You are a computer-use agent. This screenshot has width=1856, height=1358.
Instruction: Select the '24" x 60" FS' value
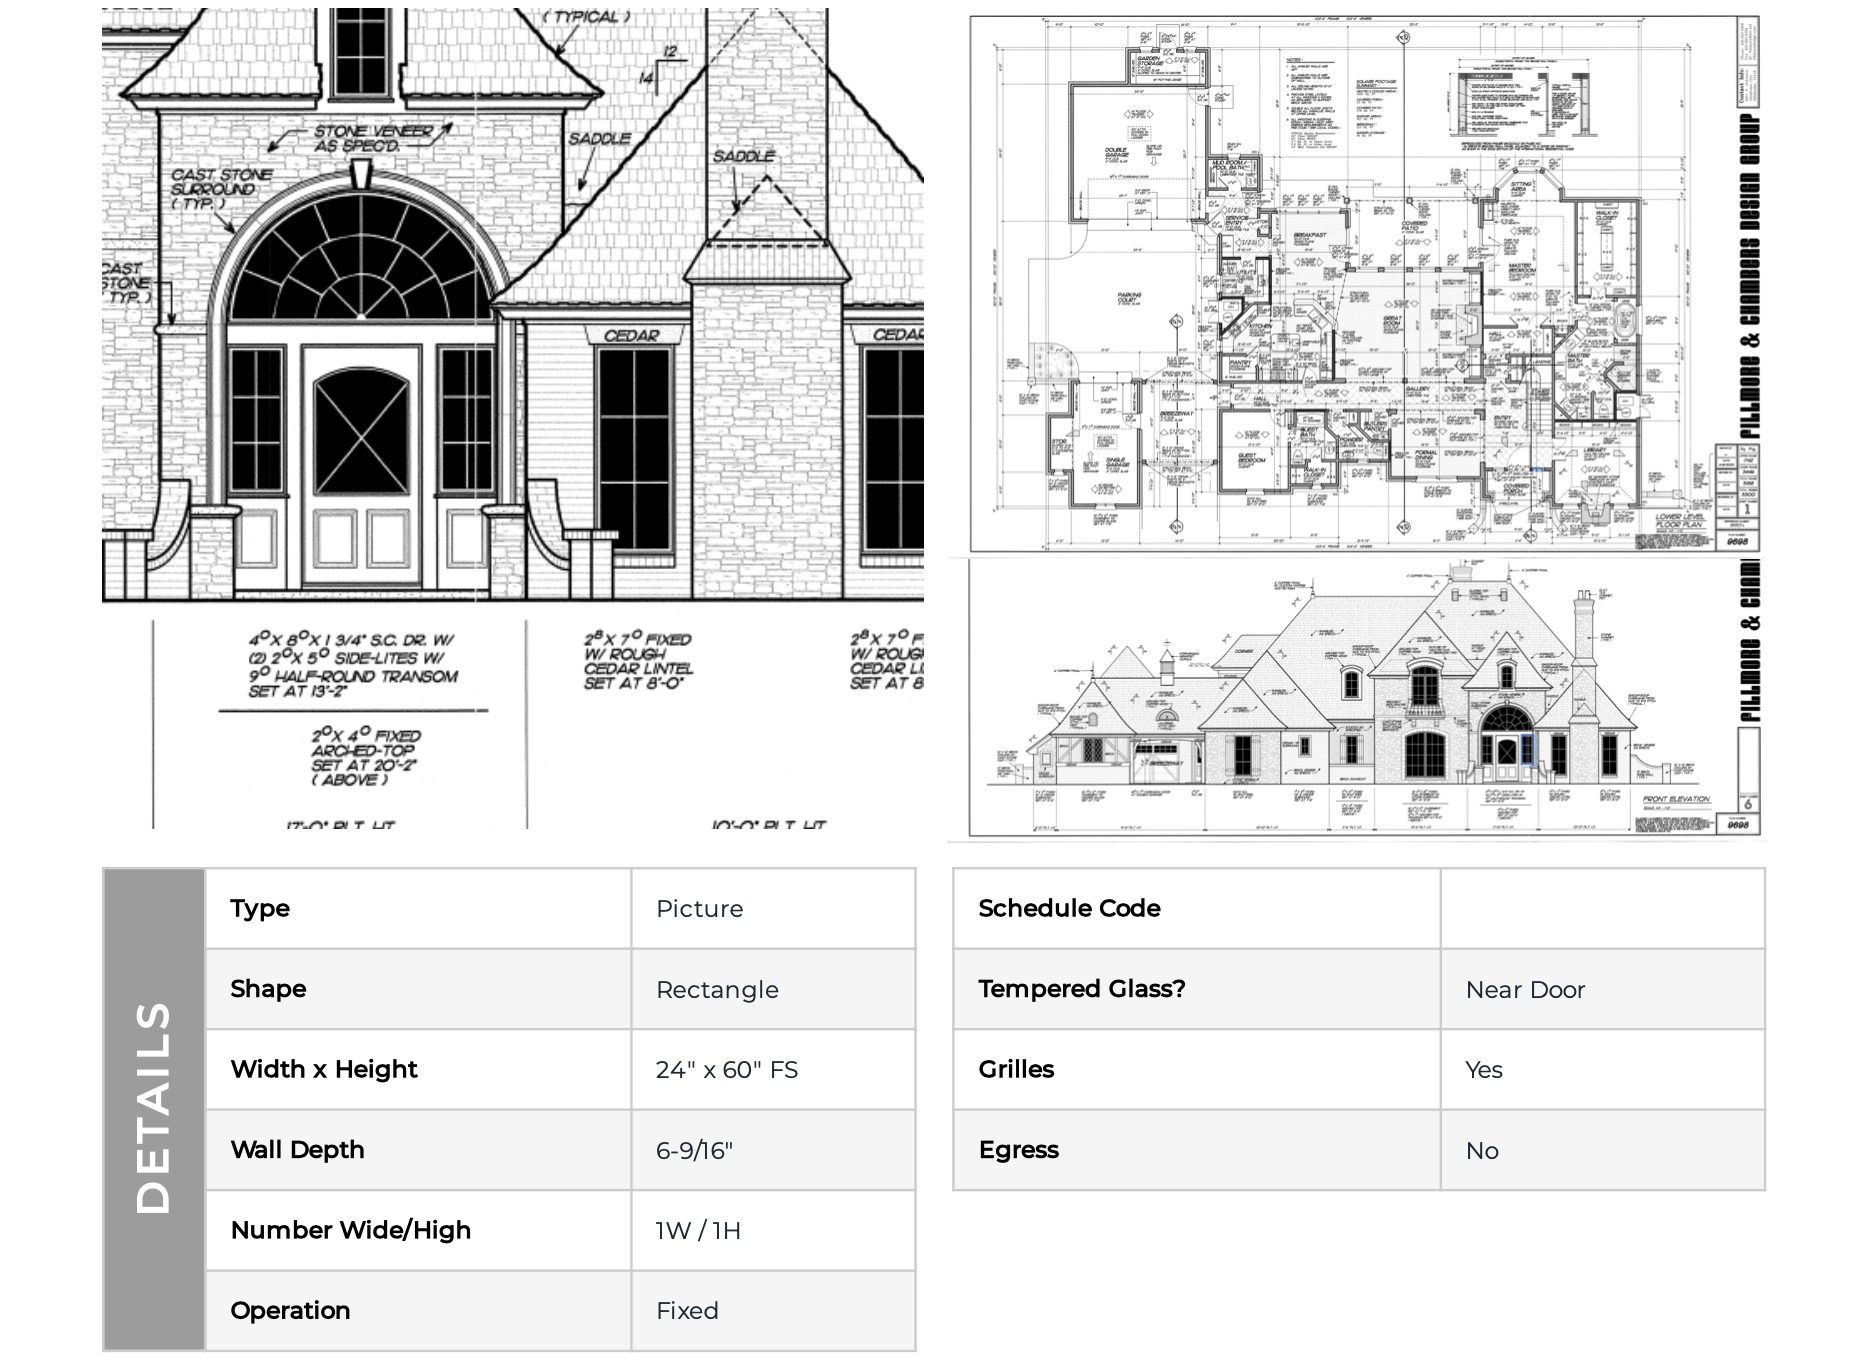point(727,1069)
